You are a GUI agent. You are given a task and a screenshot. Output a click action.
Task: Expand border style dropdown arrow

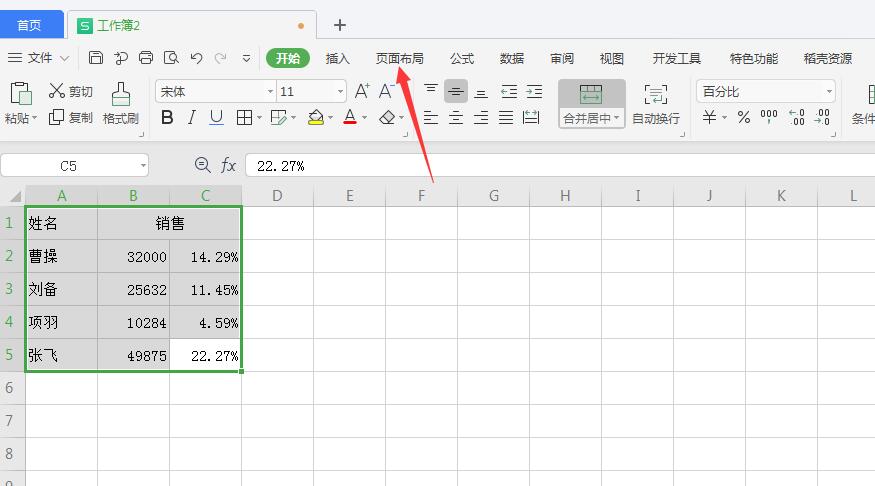click(259, 118)
